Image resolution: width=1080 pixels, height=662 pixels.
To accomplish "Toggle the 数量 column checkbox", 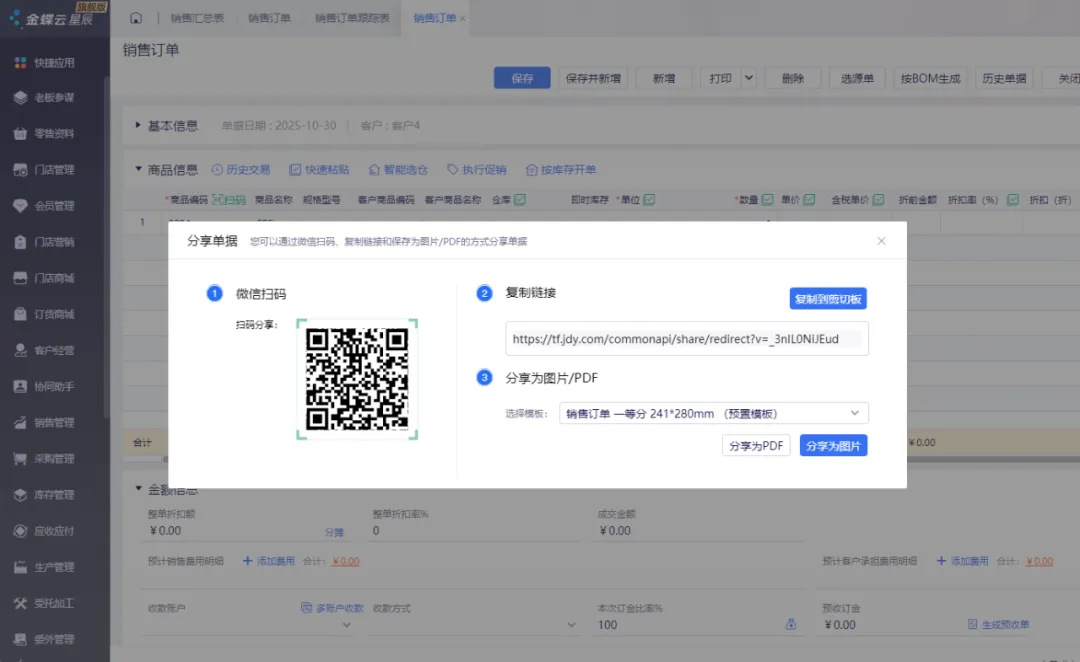I will pos(767,200).
